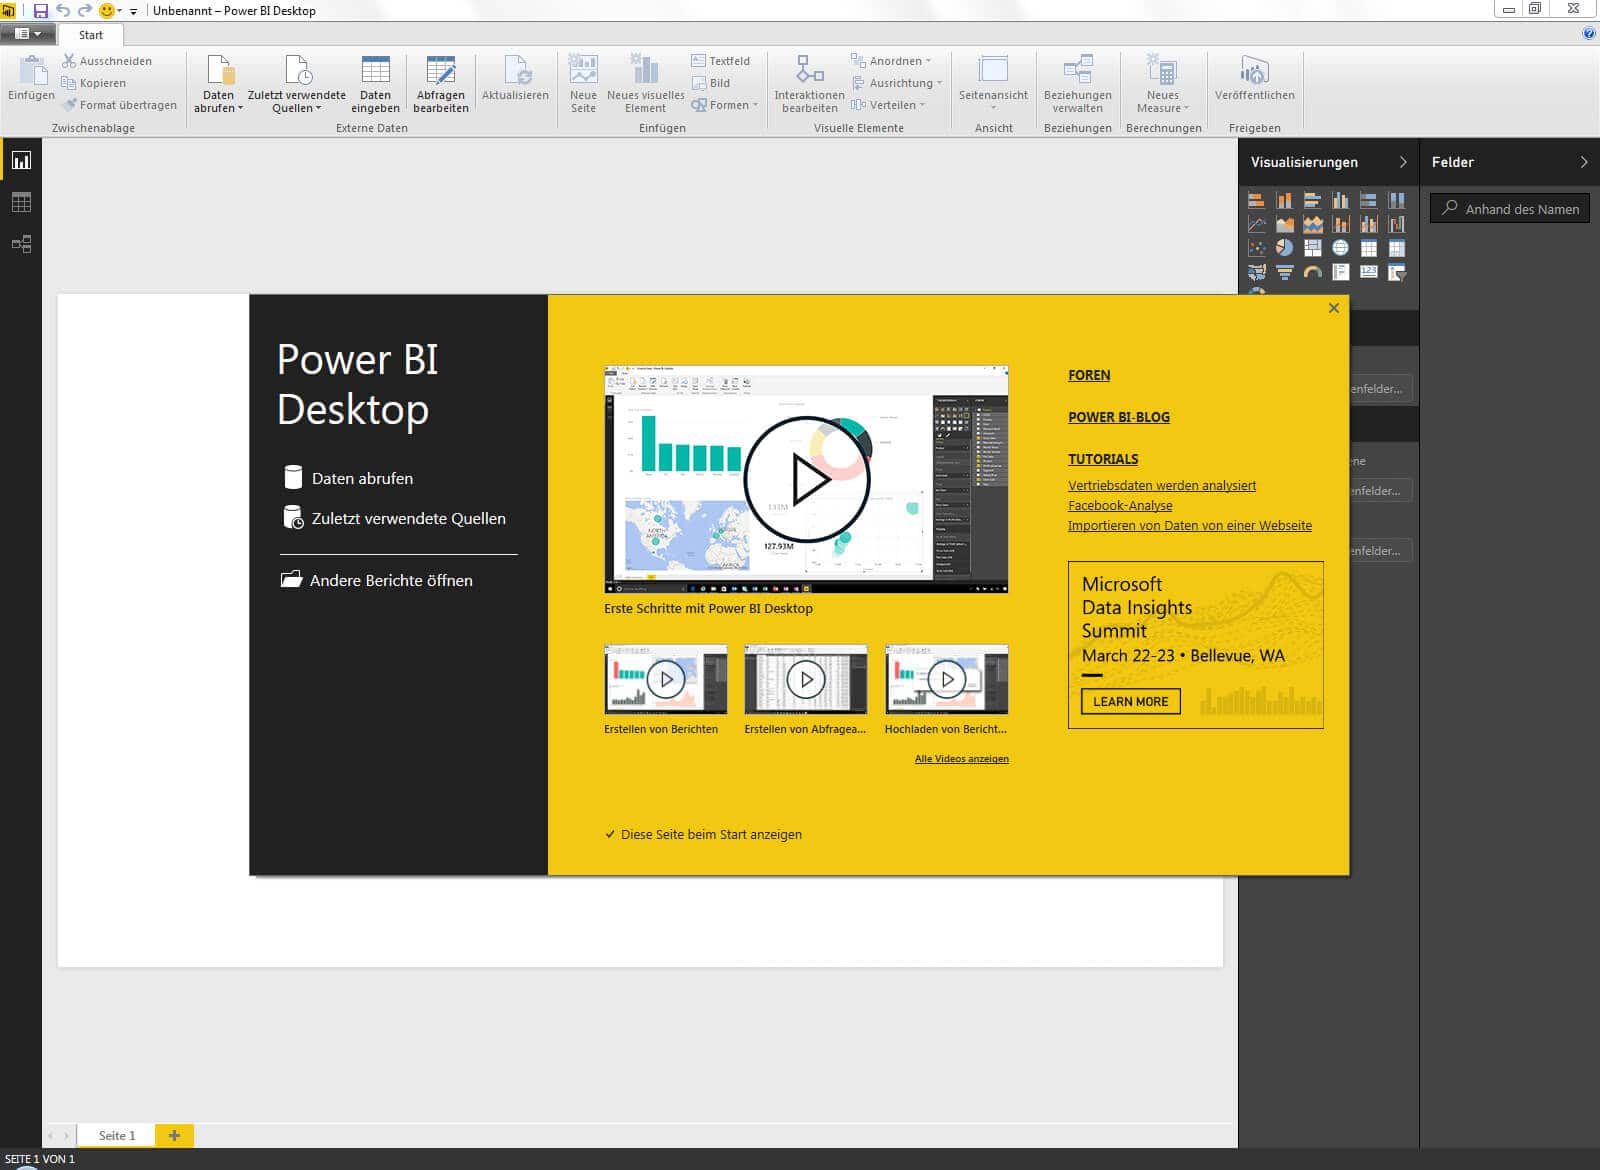Open the Anordnen dropdown

click(x=891, y=61)
